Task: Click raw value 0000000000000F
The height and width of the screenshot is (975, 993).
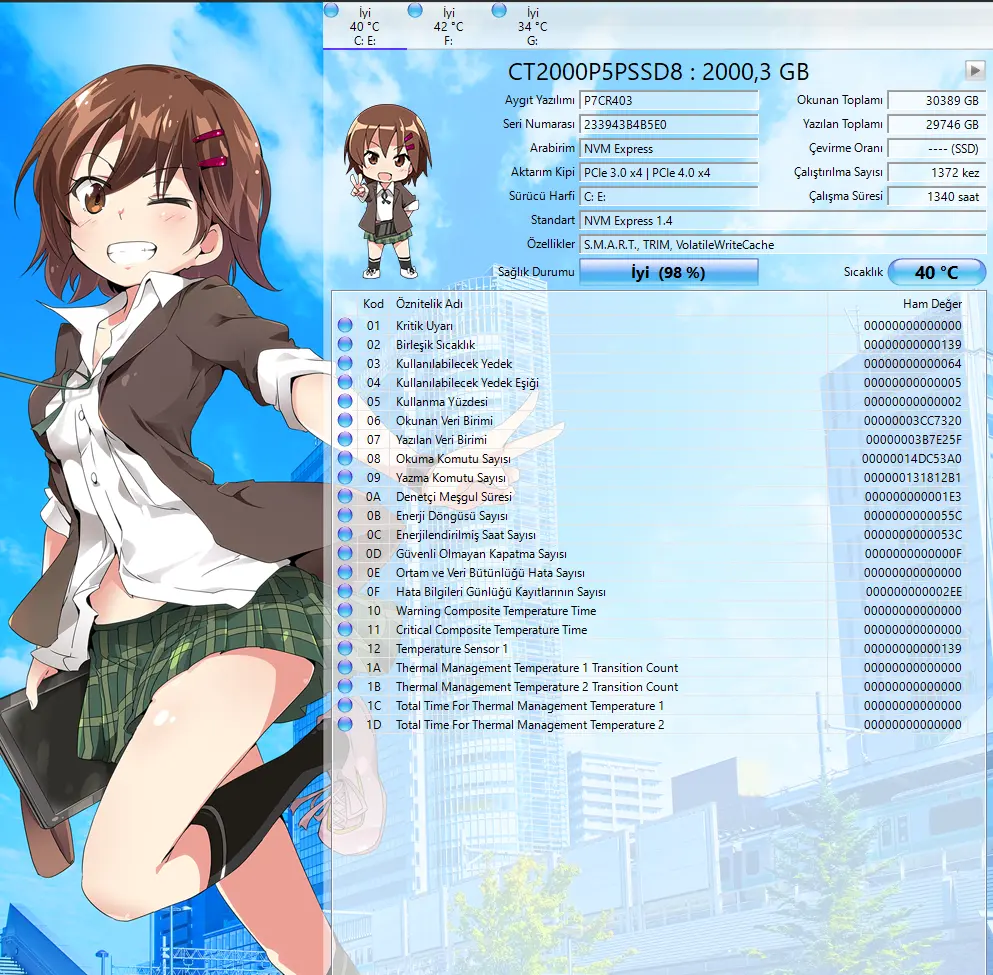Action: [913, 553]
